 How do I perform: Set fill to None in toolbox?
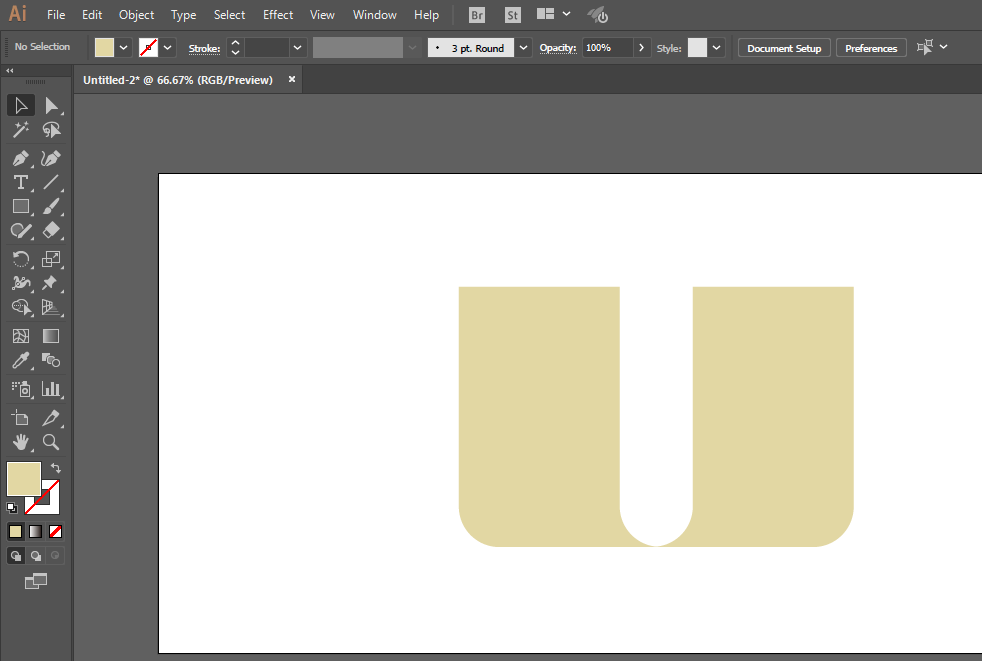pos(56,532)
